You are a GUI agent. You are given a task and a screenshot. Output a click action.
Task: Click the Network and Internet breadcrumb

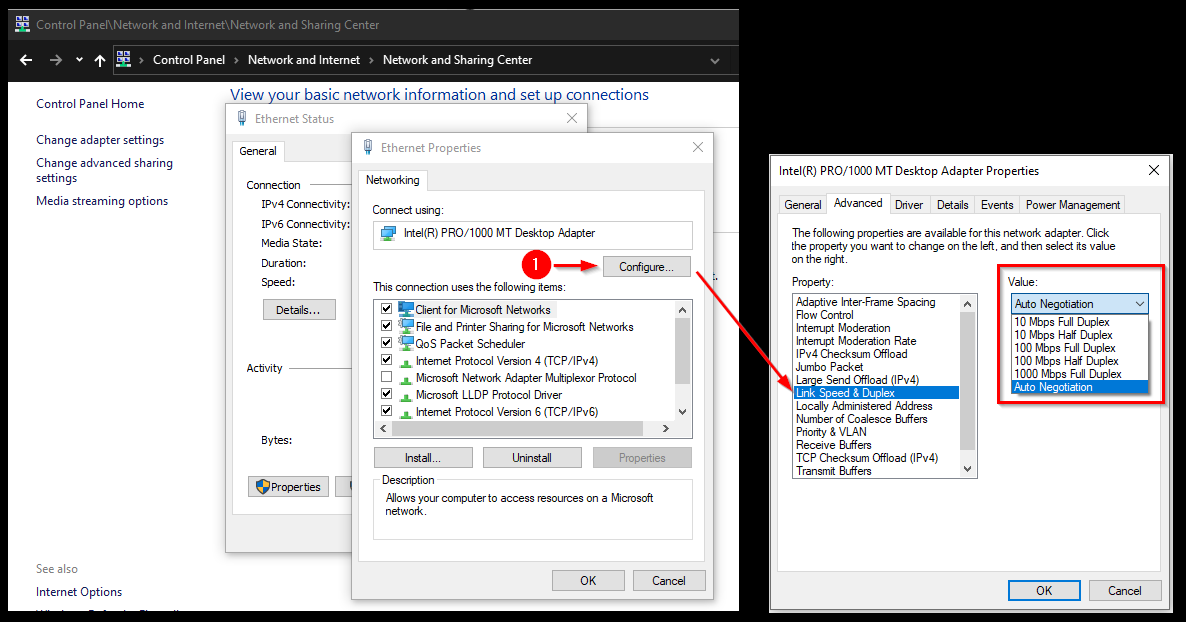[304, 60]
